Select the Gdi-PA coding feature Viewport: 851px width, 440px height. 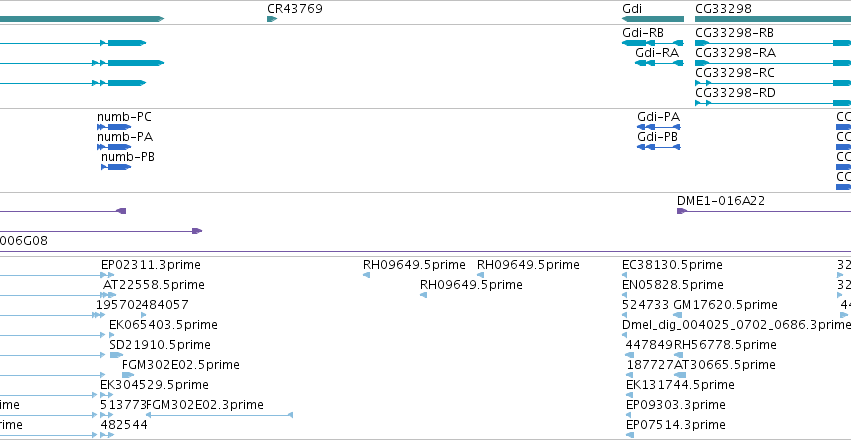658,127
